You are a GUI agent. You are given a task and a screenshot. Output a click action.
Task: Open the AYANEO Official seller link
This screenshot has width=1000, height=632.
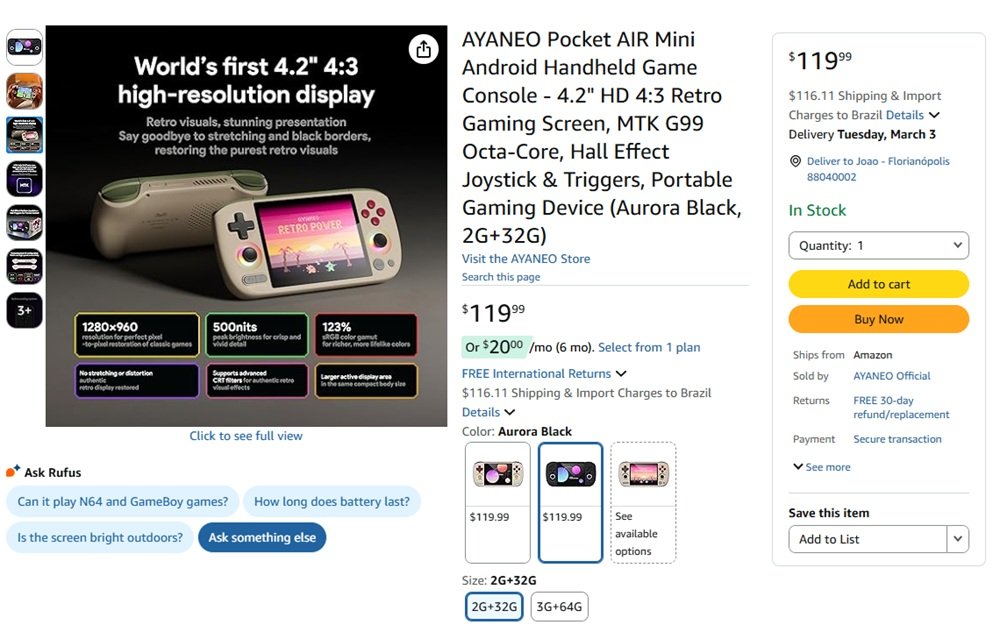(891, 376)
